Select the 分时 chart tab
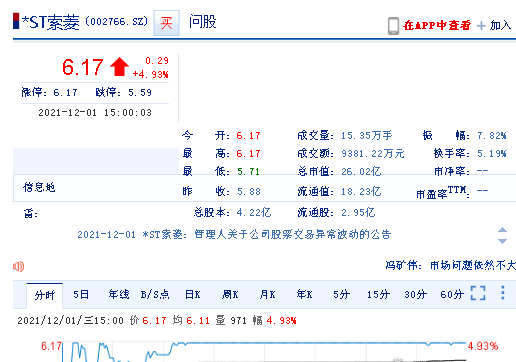Viewport: 516px width, 362px height. (45, 295)
